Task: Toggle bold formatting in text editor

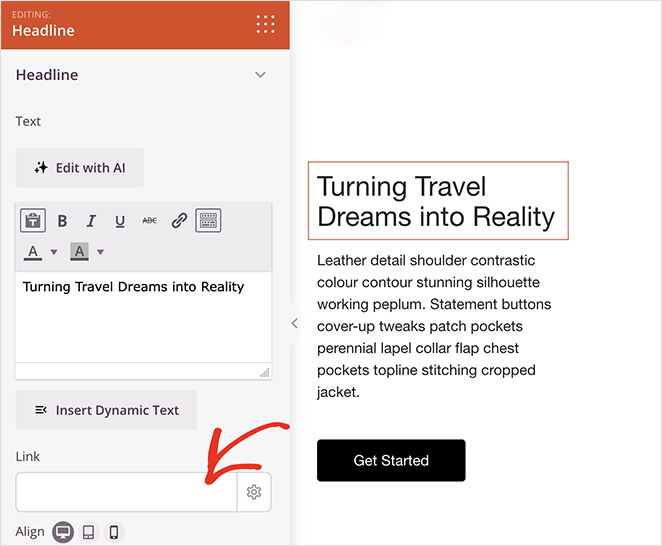Action: tap(62, 221)
